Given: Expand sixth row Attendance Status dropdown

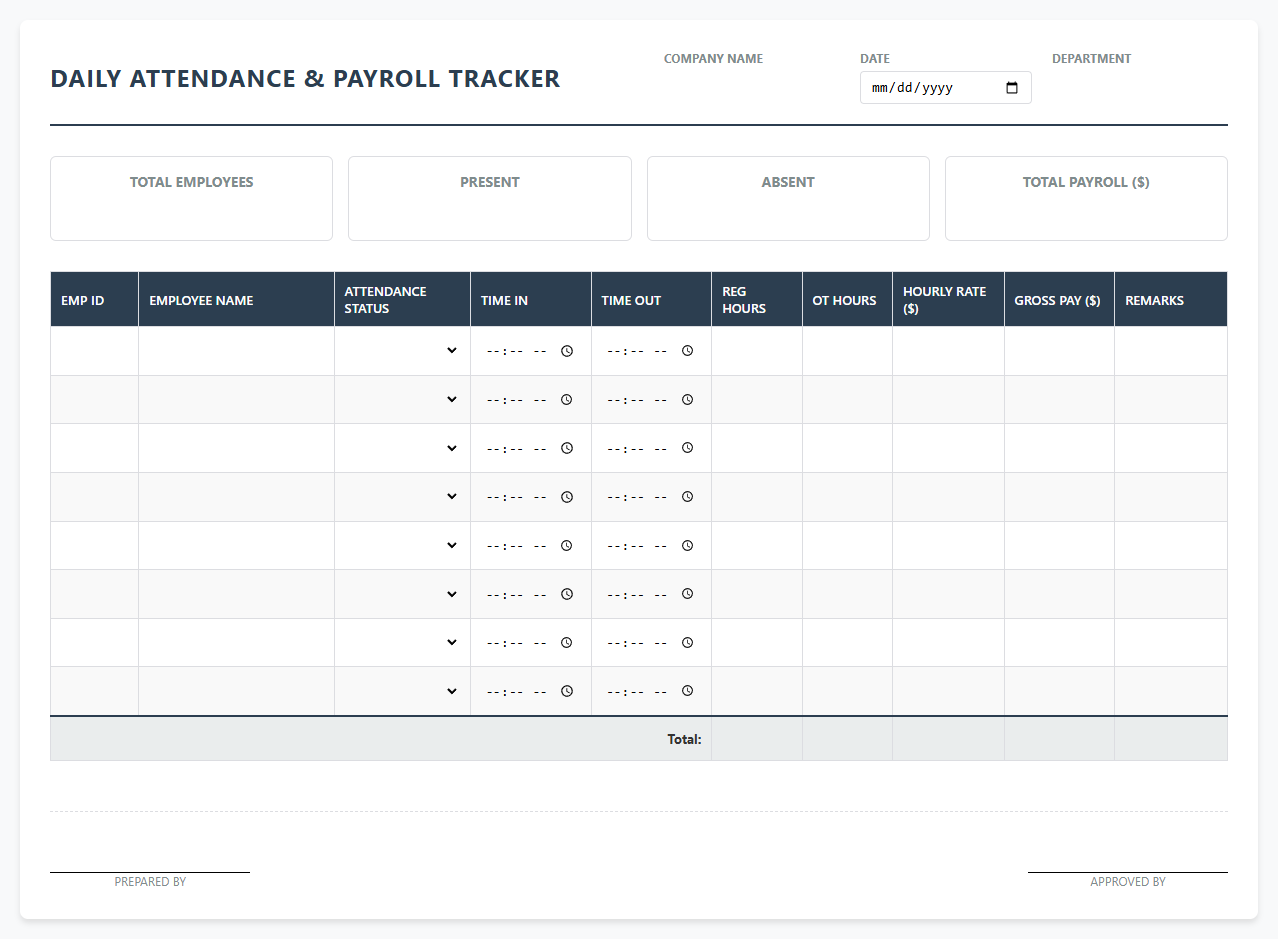Looking at the screenshot, I should click(x=402, y=594).
